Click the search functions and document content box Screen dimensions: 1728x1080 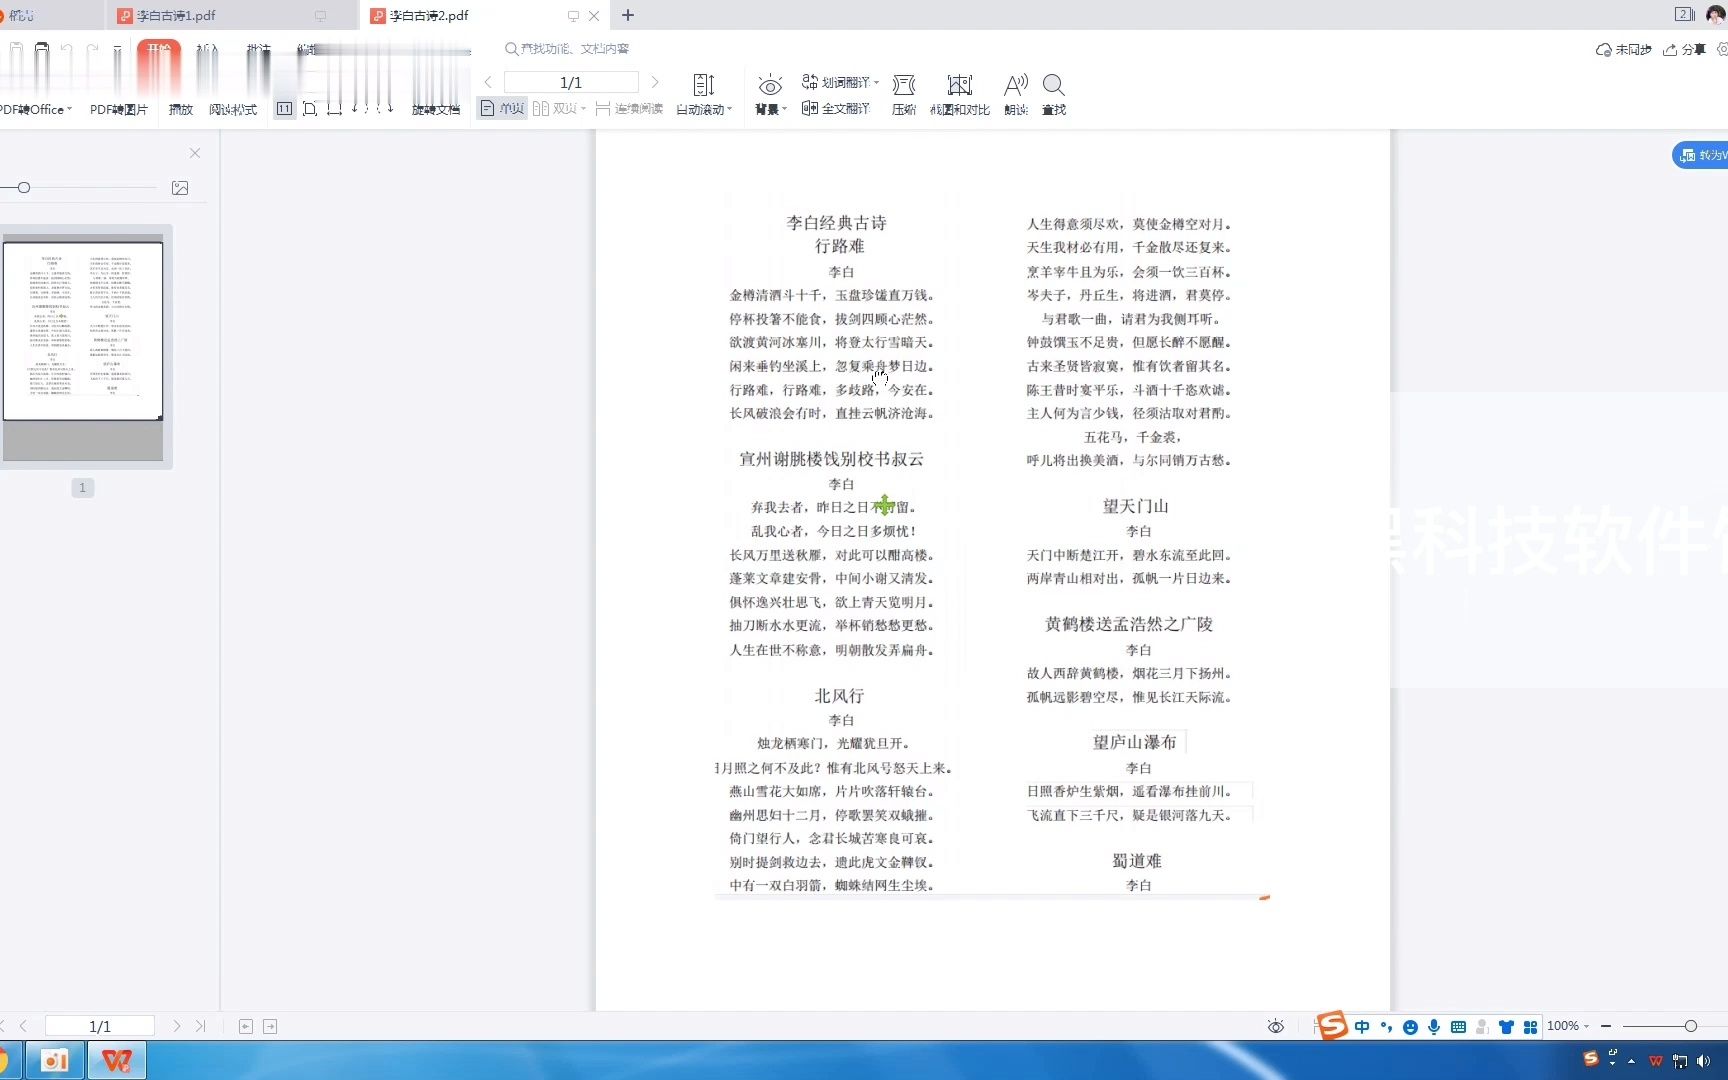pyautogui.click(x=568, y=49)
